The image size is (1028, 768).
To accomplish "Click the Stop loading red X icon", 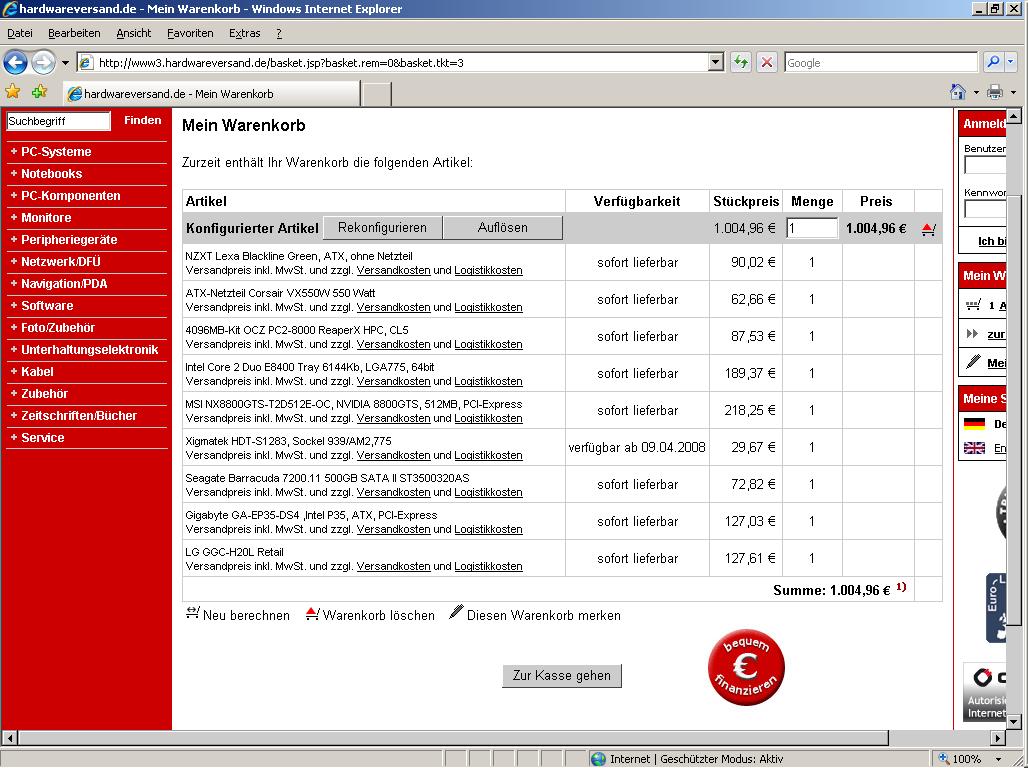I will coord(766,63).
